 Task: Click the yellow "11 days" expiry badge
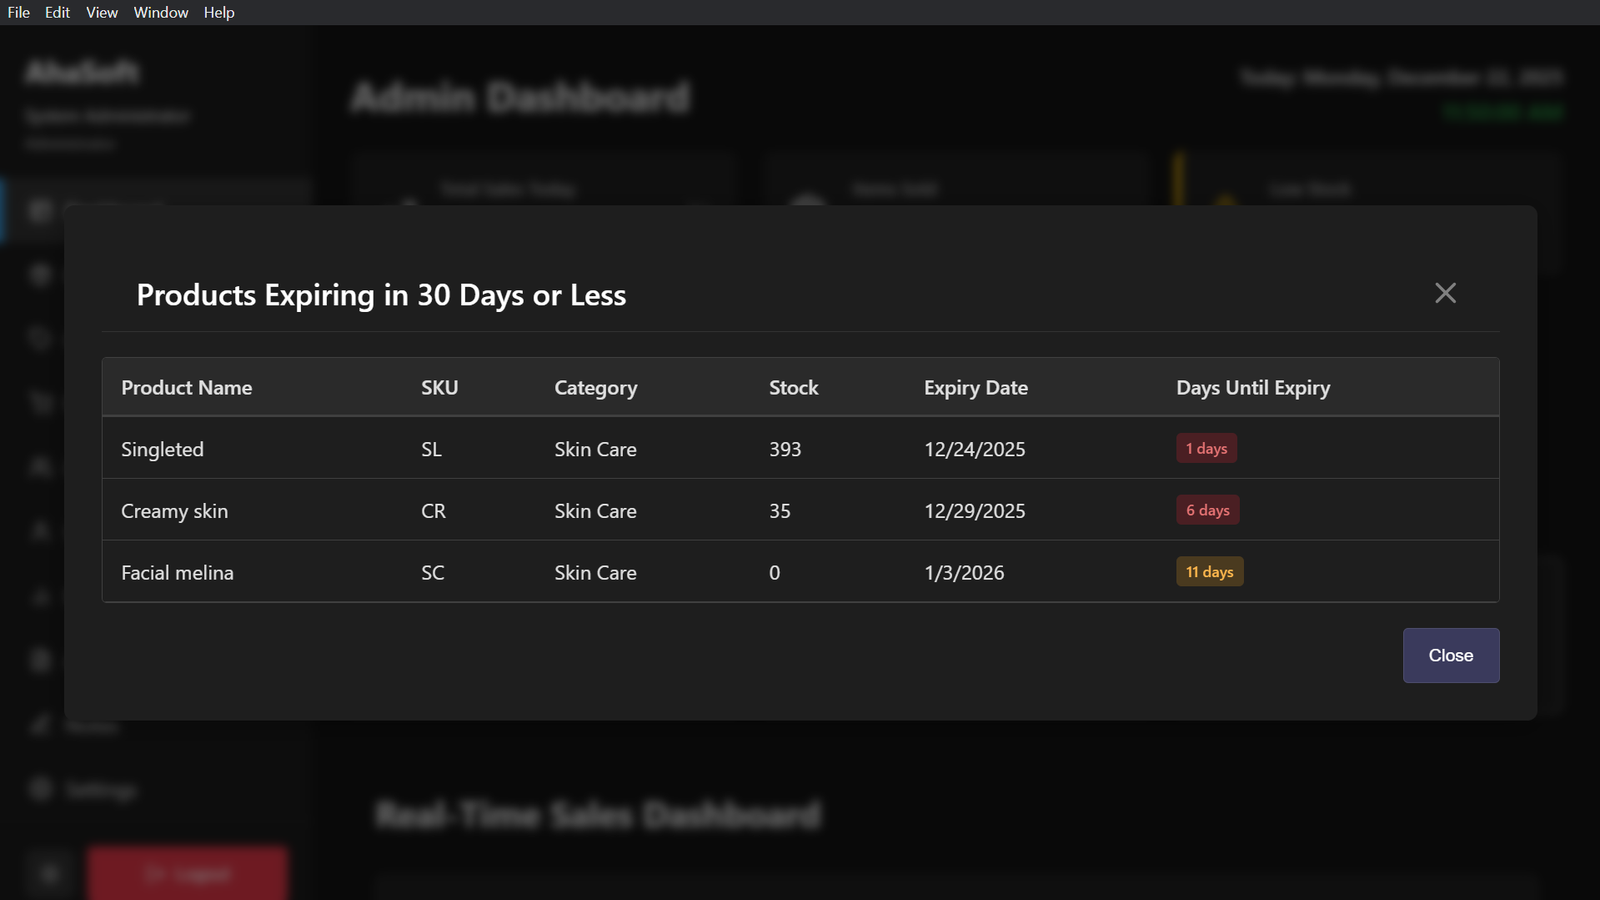tap(1210, 572)
